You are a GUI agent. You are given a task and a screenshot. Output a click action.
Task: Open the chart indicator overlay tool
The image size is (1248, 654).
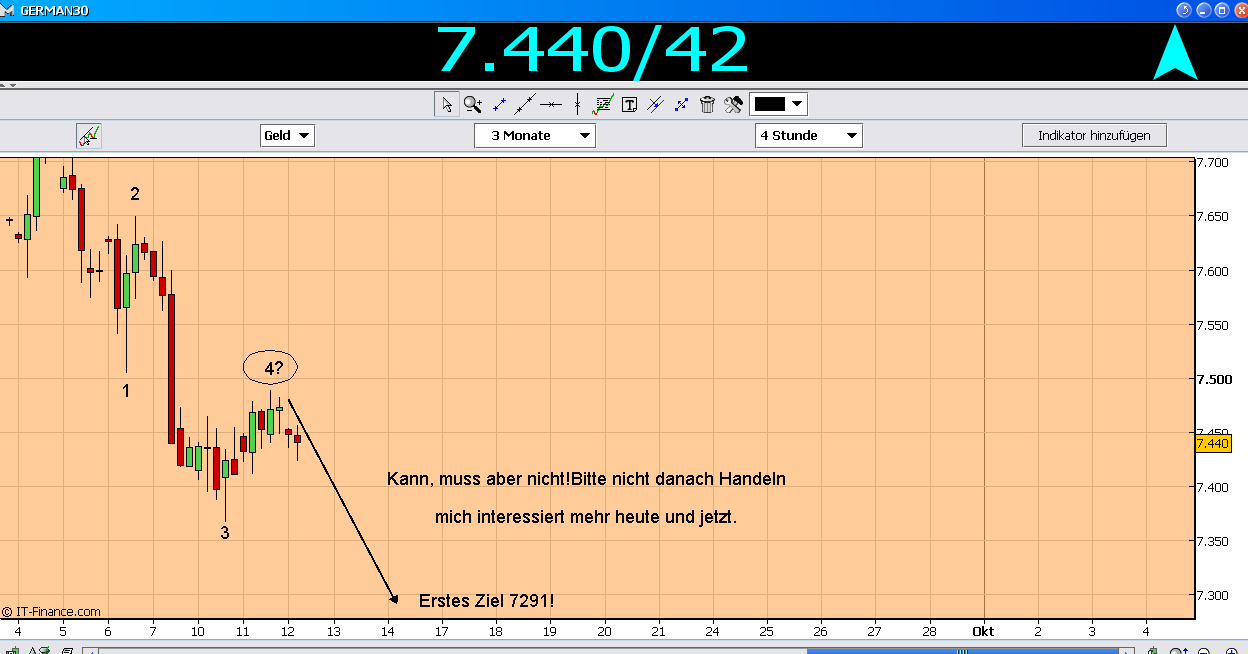click(603, 104)
